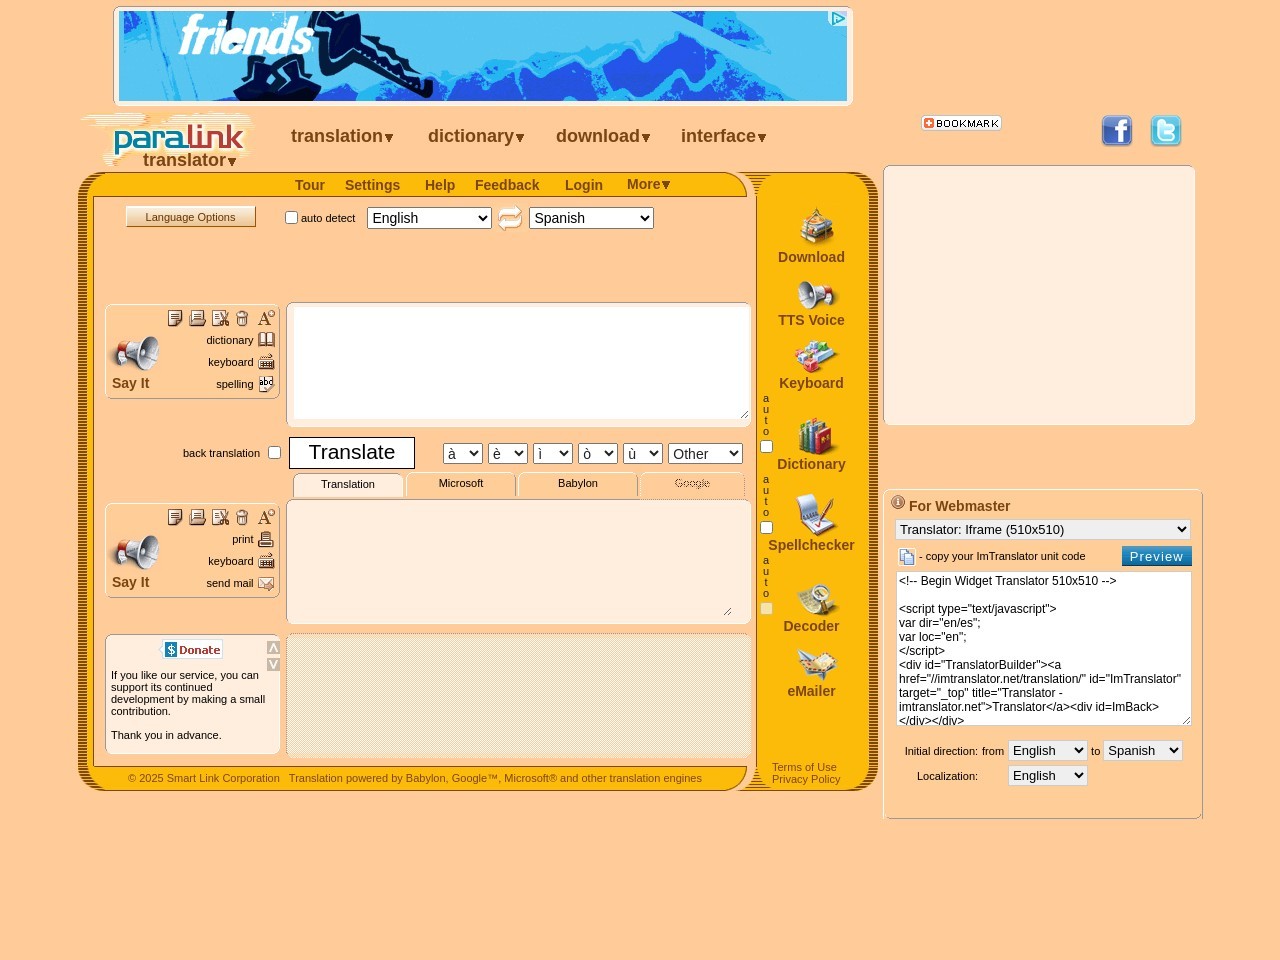
Task: Enable the auto detect checkbox
Action: point(292,217)
